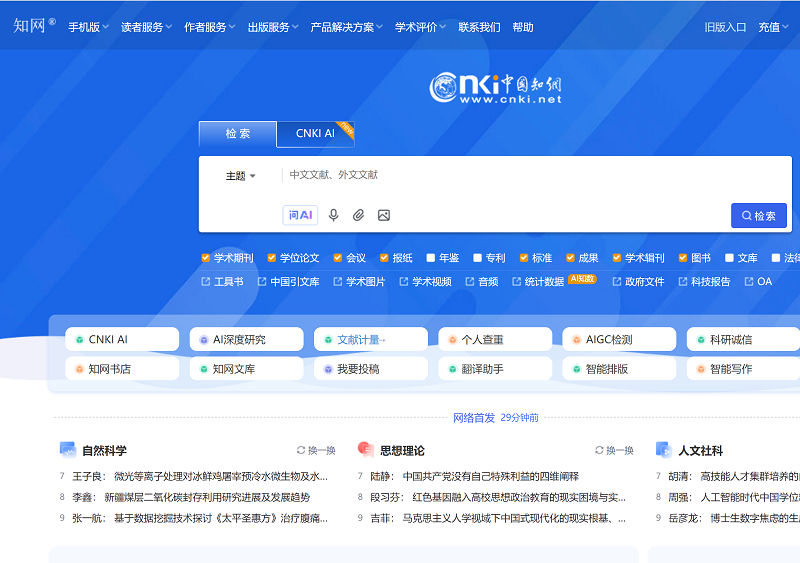Check the 文库 checkbox
Viewport: 800px width, 563px height.
click(730, 258)
